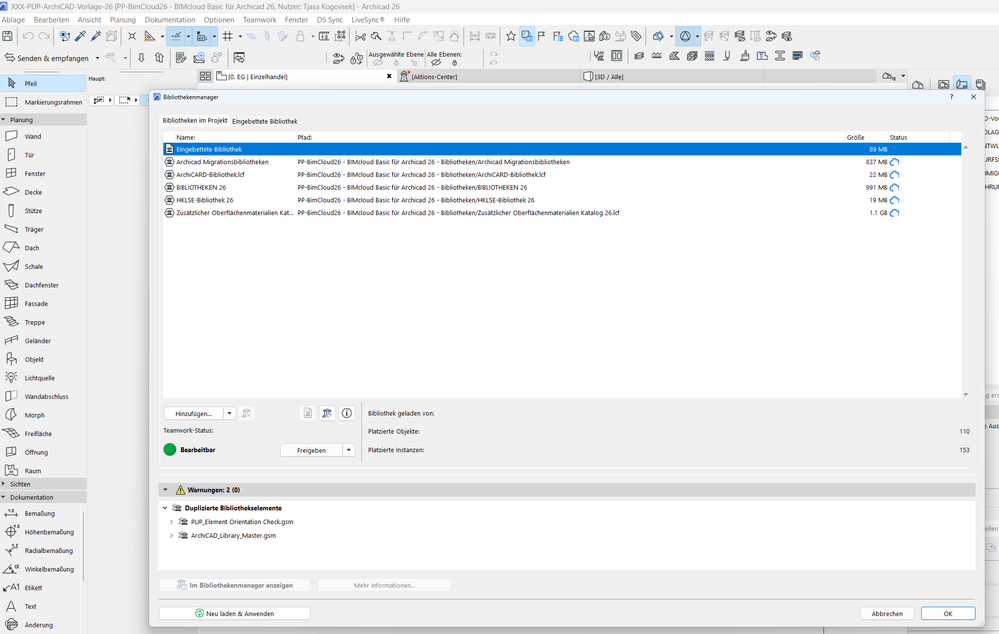Select the Markierungsrahmen marquee tool
Viewport: 999px width, 634px height.
pyautogui.click(x=43, y=102)
